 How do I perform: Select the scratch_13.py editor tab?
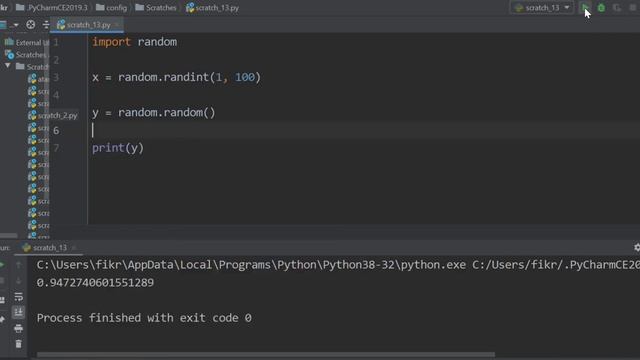point(87,25)
